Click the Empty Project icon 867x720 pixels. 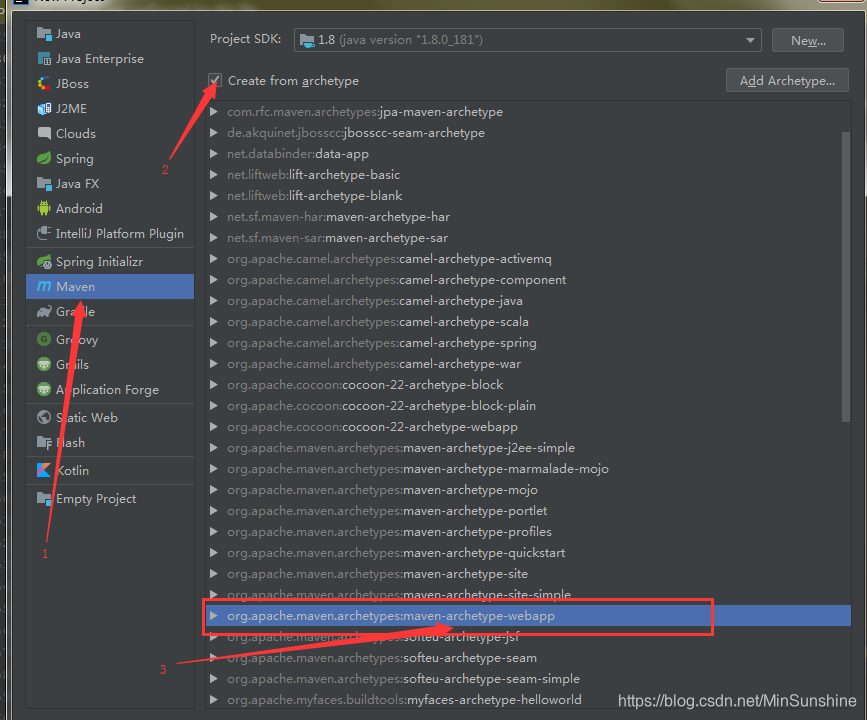point(44,498)
